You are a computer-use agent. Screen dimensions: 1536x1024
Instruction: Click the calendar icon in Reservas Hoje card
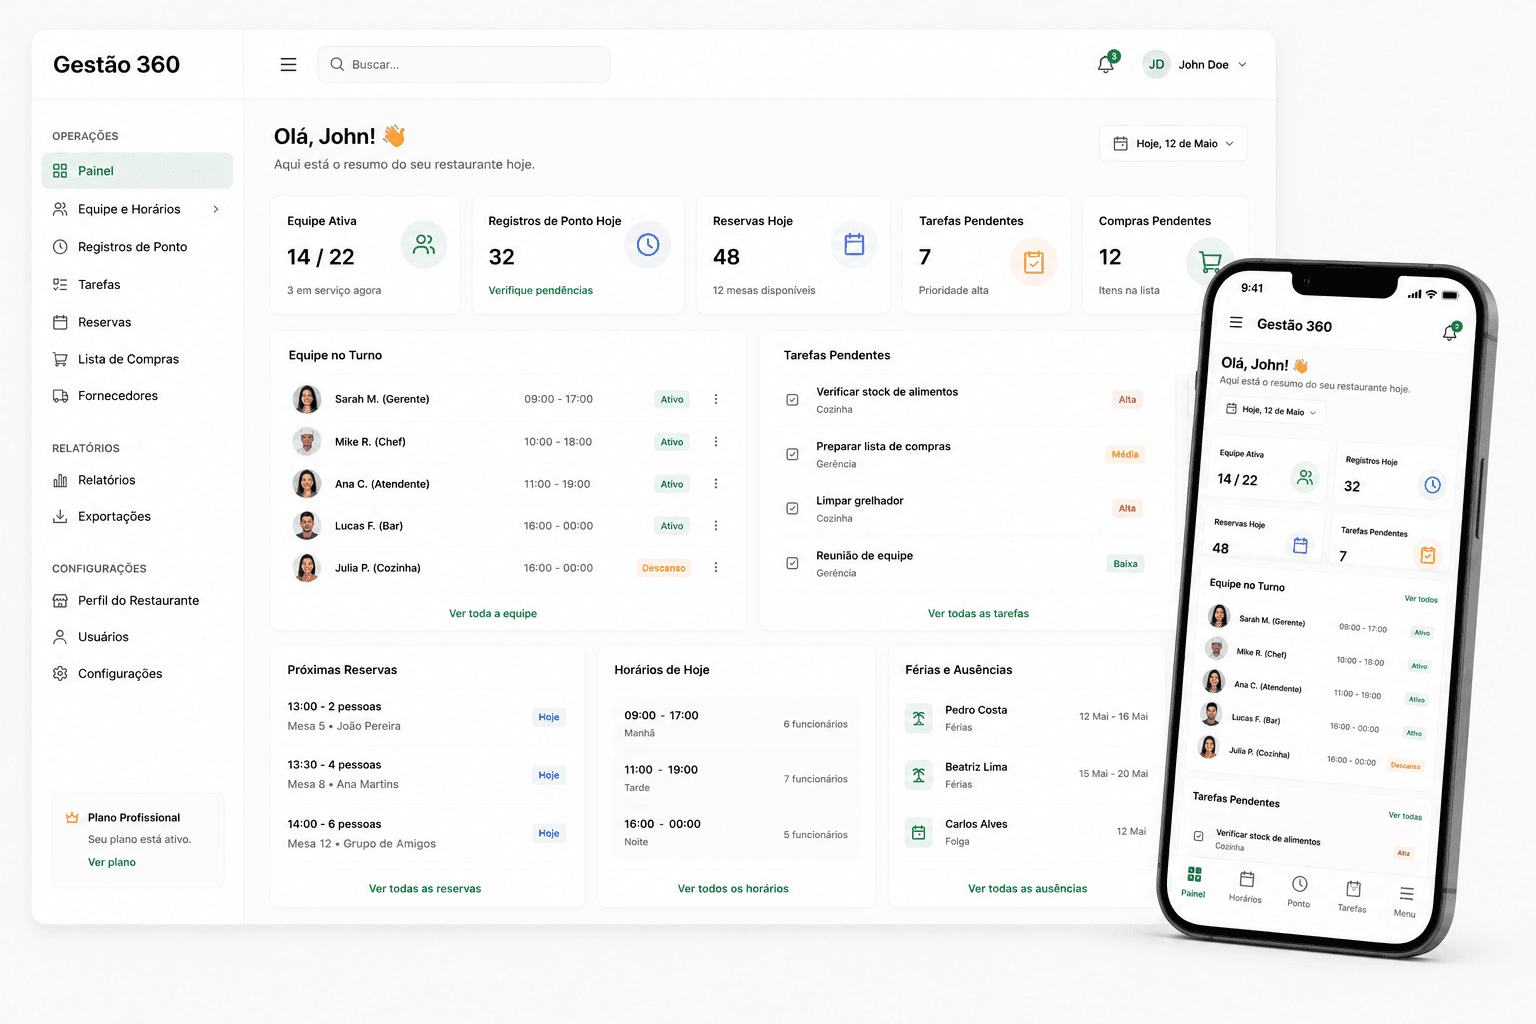tap(854, 244)
